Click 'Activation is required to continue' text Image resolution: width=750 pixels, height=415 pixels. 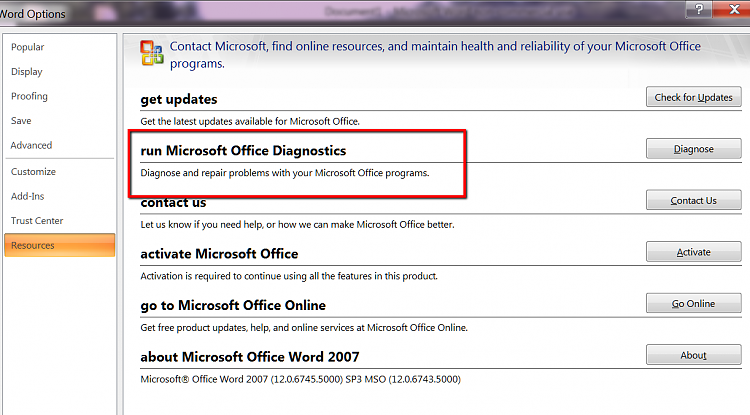click(x=289, y=276)
